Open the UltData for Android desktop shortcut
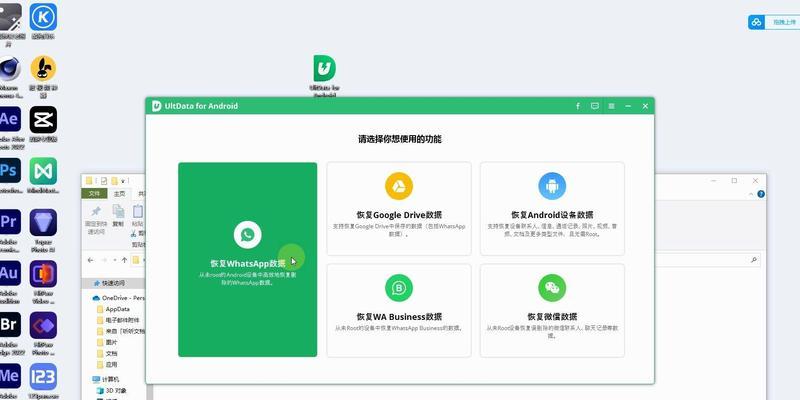Viewport: 800px width, 400px height. pos(324,76)
